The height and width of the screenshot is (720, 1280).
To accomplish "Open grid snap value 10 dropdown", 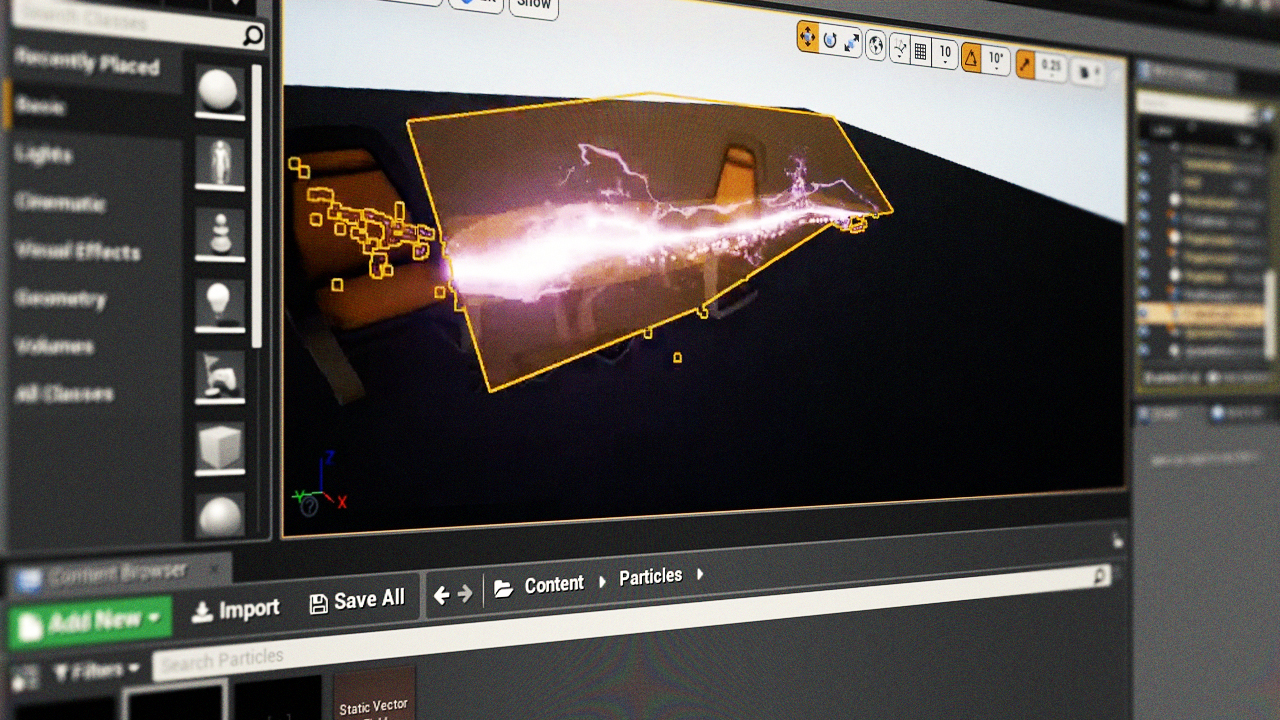I will point(945,55).
